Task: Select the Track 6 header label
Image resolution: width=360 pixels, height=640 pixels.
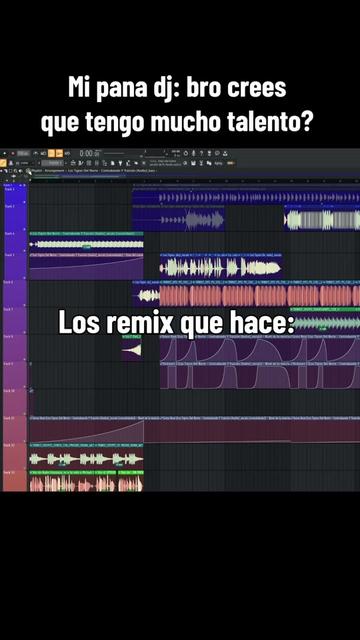Action: (9, 282)
